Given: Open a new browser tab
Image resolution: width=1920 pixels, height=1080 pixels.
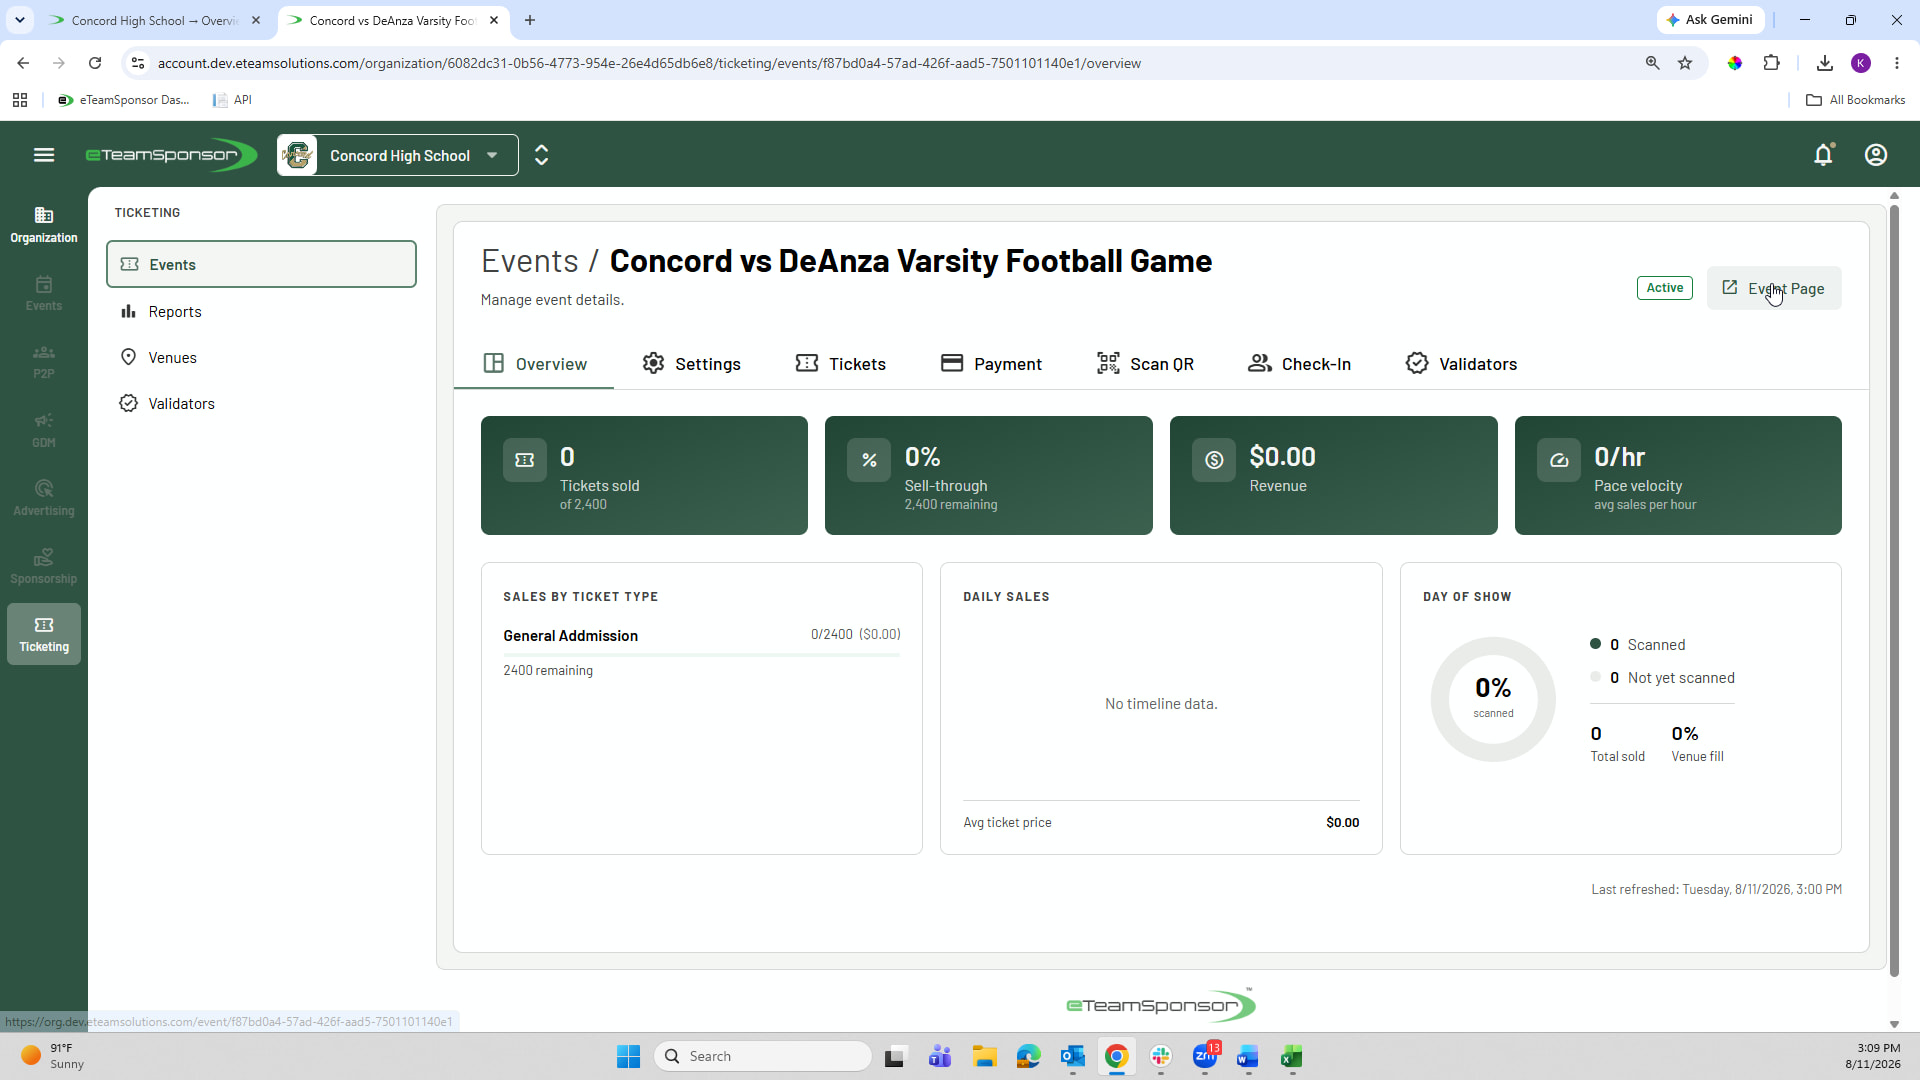Looking at the screenshot, I should click(530, 20).
